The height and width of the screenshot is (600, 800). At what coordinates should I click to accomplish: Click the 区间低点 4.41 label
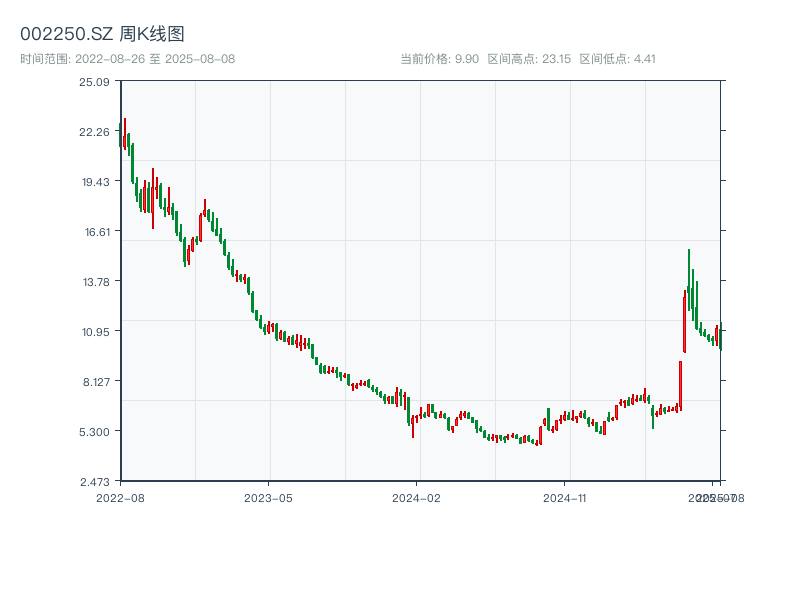(x=617, y=59)
